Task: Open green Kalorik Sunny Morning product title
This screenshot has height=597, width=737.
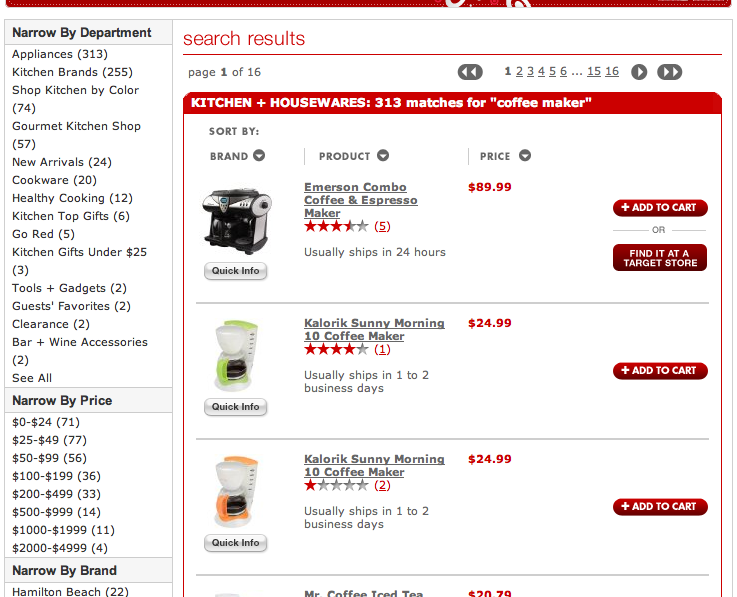Action: (374, 330)
